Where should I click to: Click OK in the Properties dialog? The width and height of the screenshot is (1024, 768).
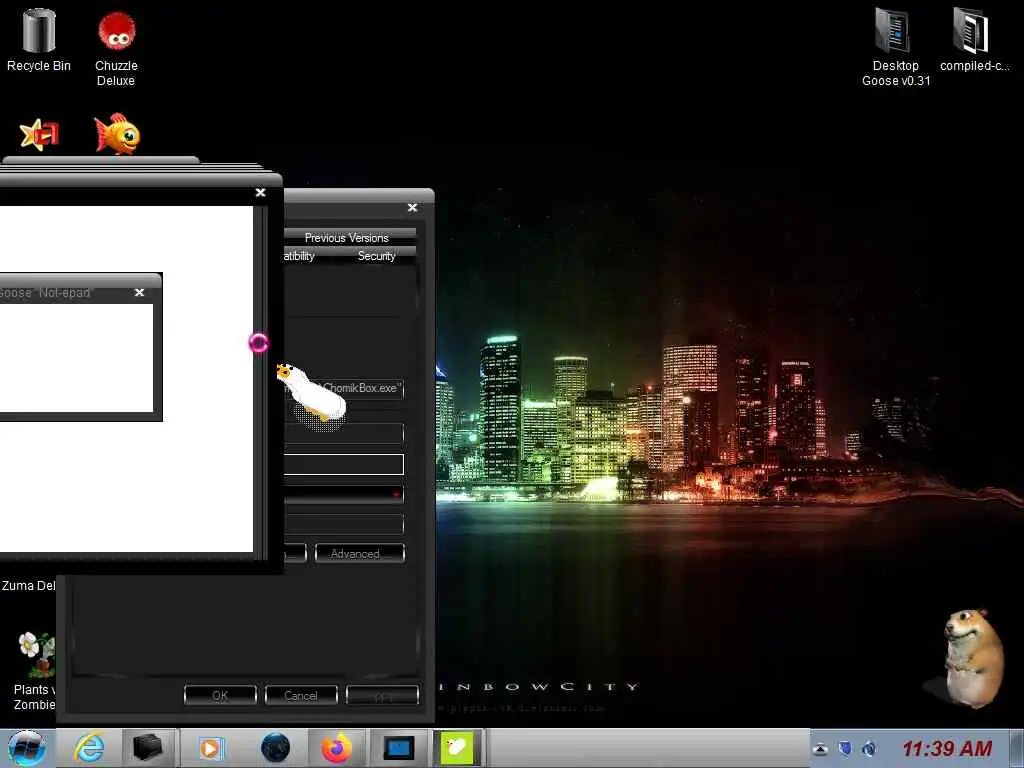(x=220, y=696)
